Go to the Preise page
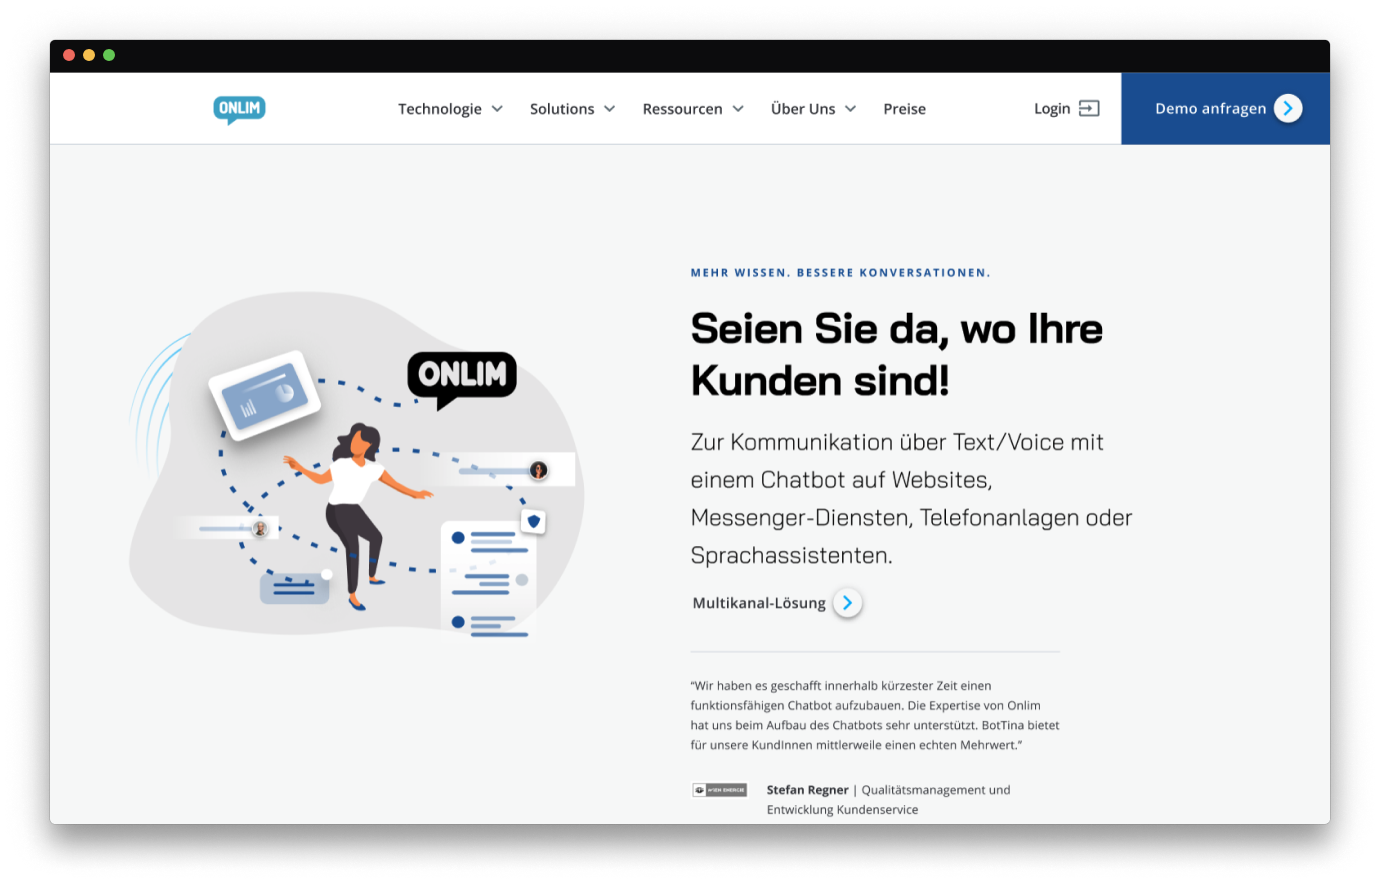 (x=905, y=109)
